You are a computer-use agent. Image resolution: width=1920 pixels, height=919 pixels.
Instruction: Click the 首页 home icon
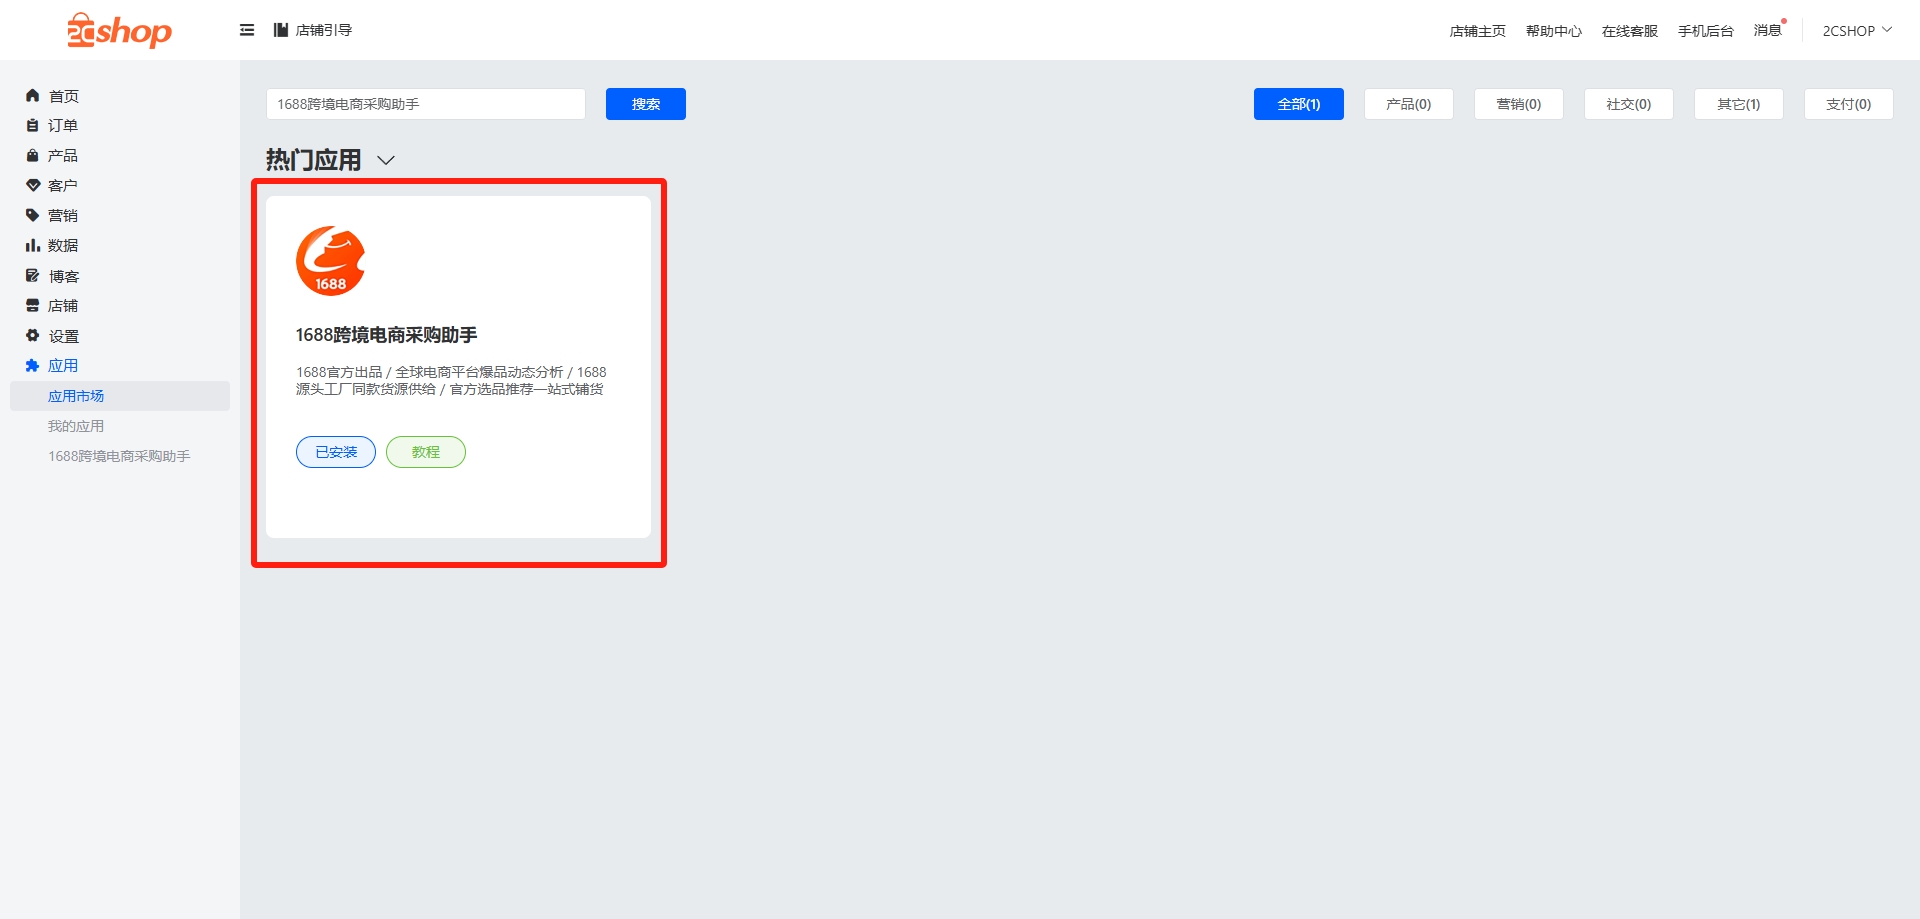coord(32,96)
